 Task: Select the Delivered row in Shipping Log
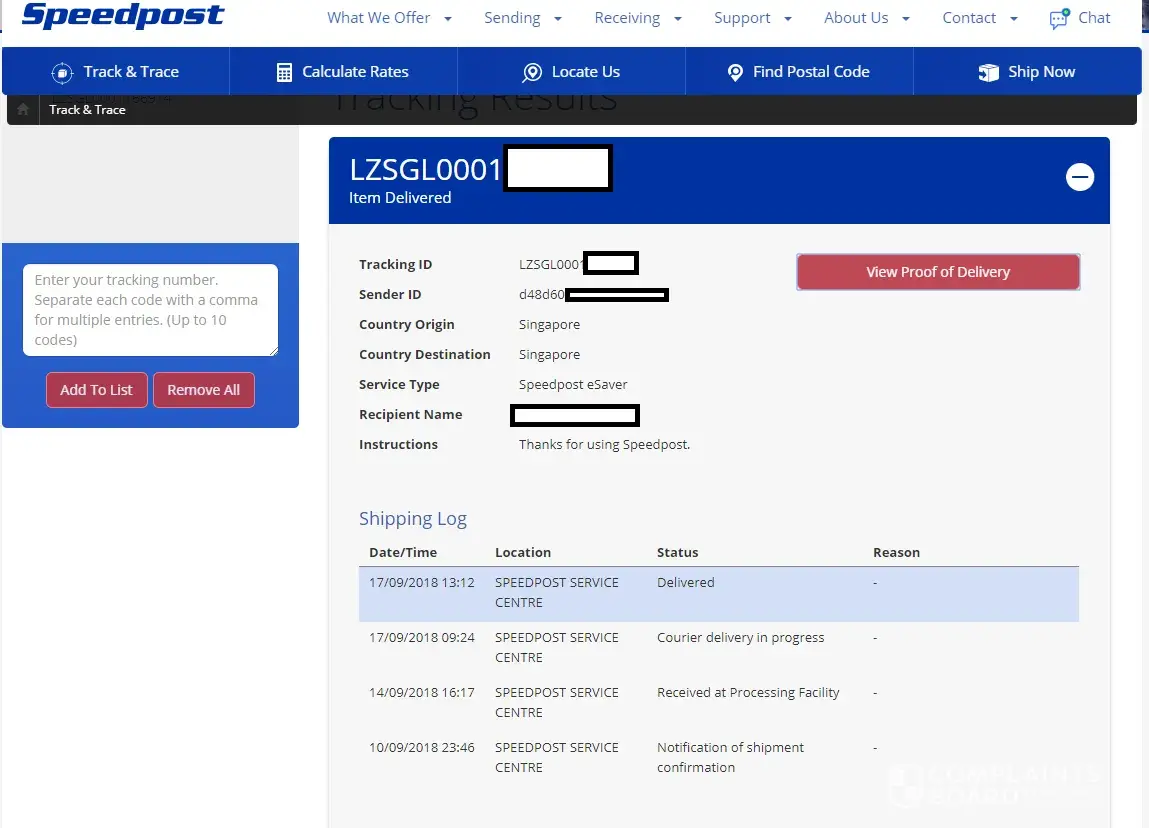click(x=718, y=593)
